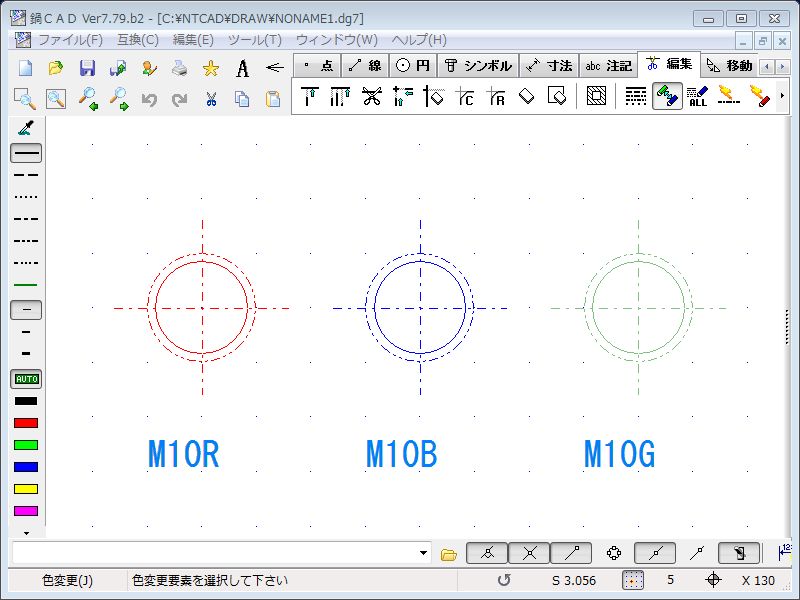The height and width of the screenshot is (600, 800).
Task: Open the 編集(E) menu
Action: click(193, 40)
